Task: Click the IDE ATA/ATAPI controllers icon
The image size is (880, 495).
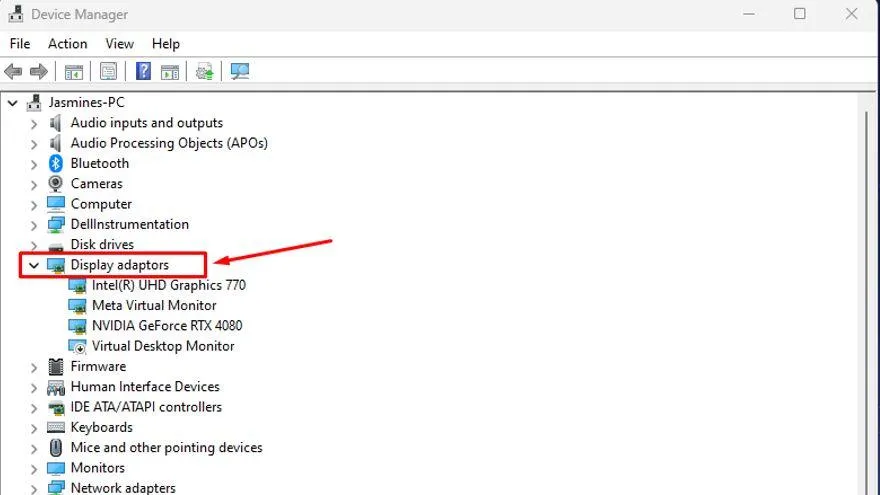Action: (x=56, y=407)
